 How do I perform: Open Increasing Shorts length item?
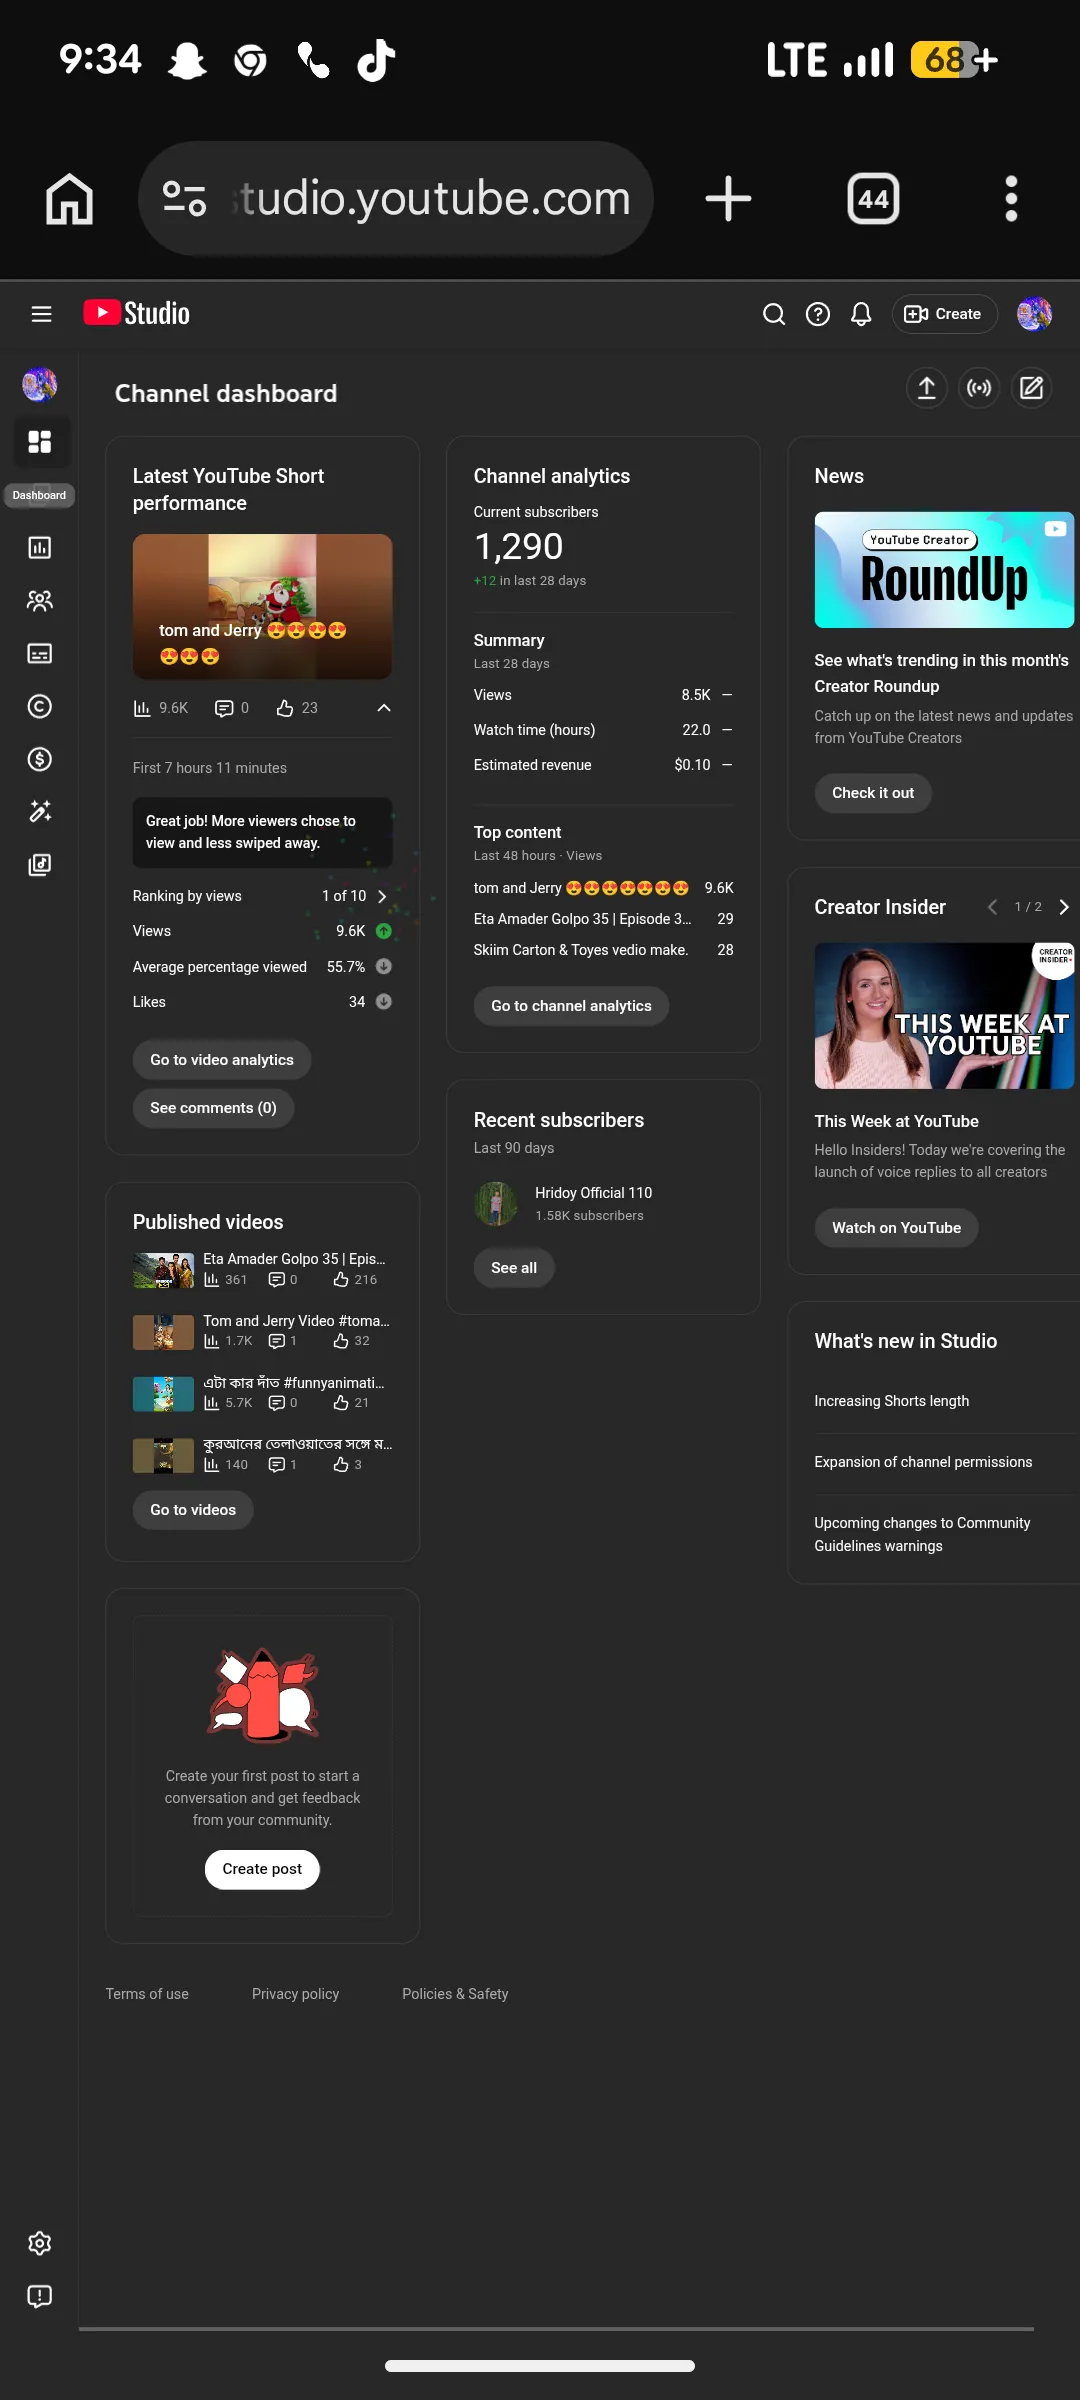coord(891,1401)
